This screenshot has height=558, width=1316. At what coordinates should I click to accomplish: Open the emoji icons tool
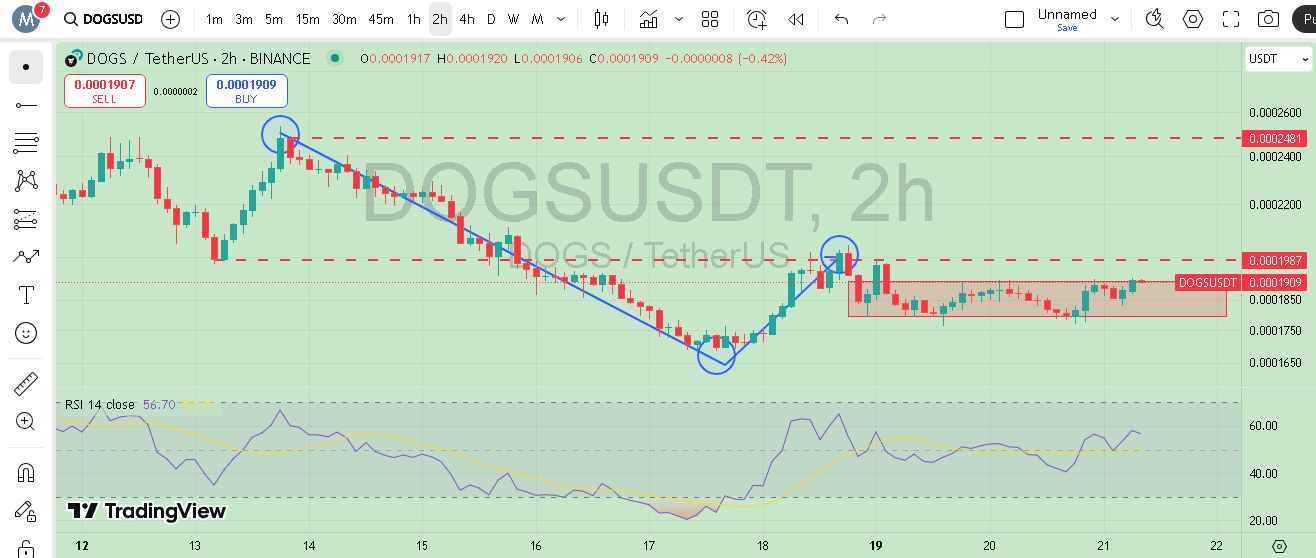(x=26, y=333)
